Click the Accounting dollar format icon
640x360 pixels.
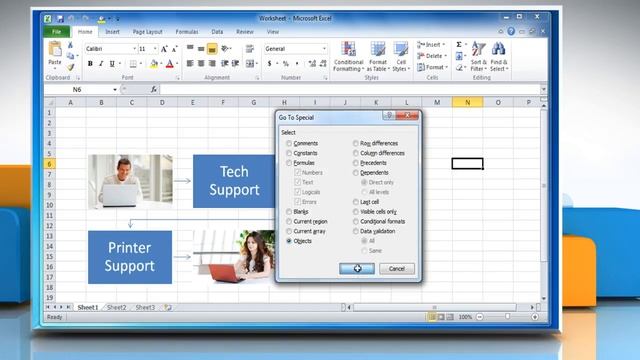tap(269, 64)
